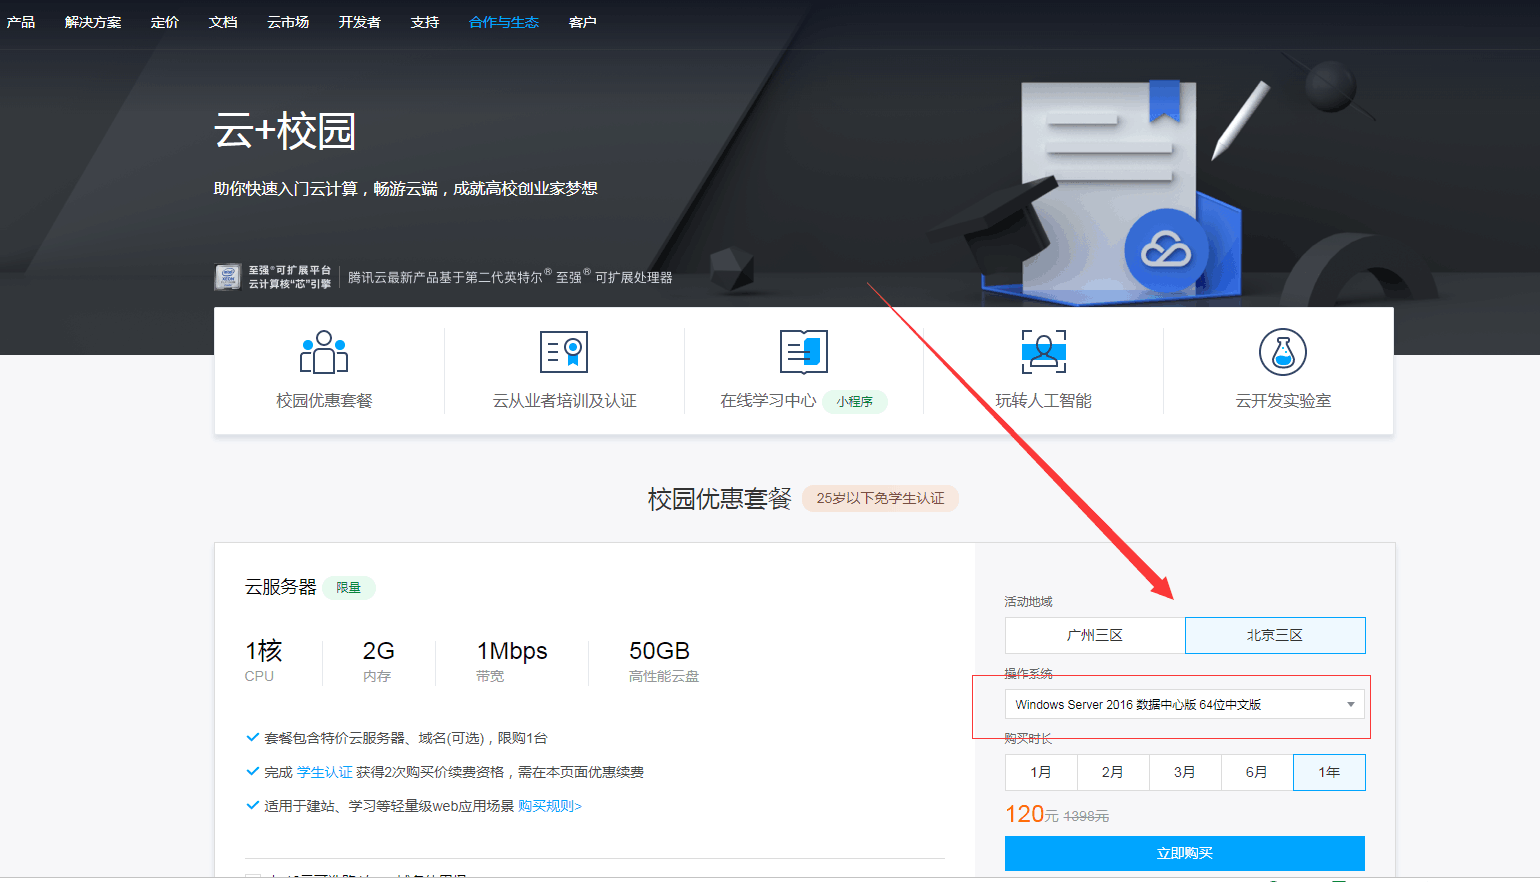Open 云市场 in navigation bar
The image size is (1540, 882).
coord(288,22)
